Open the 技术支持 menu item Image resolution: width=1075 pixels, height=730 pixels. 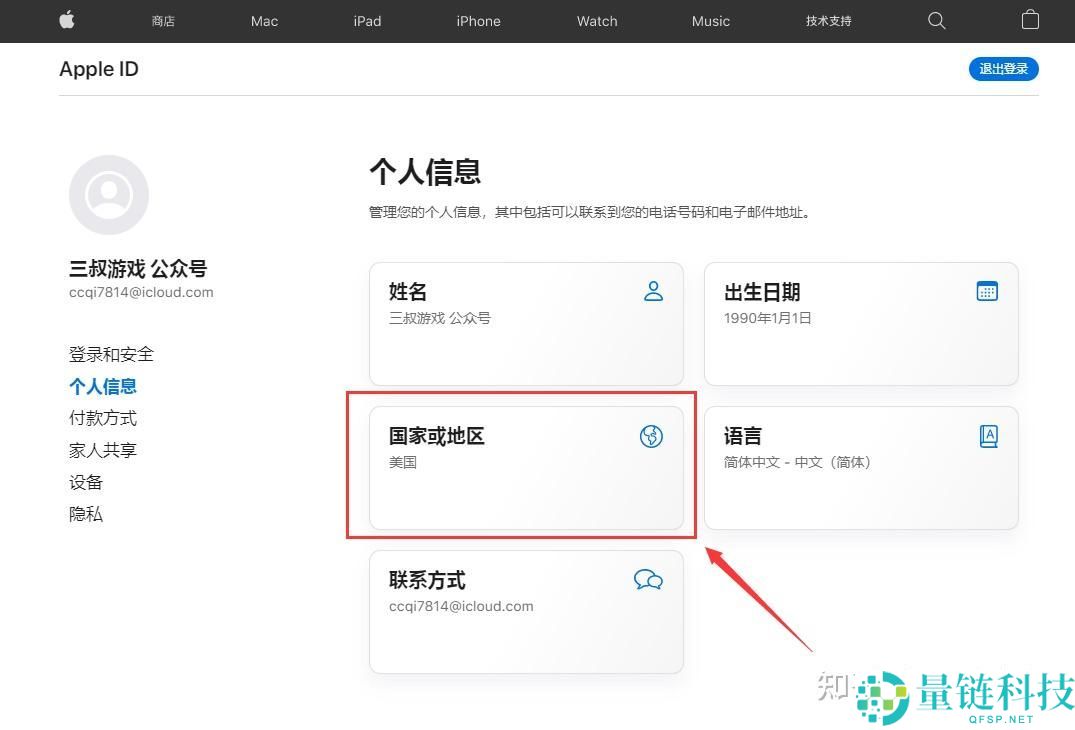pos(828,20)
